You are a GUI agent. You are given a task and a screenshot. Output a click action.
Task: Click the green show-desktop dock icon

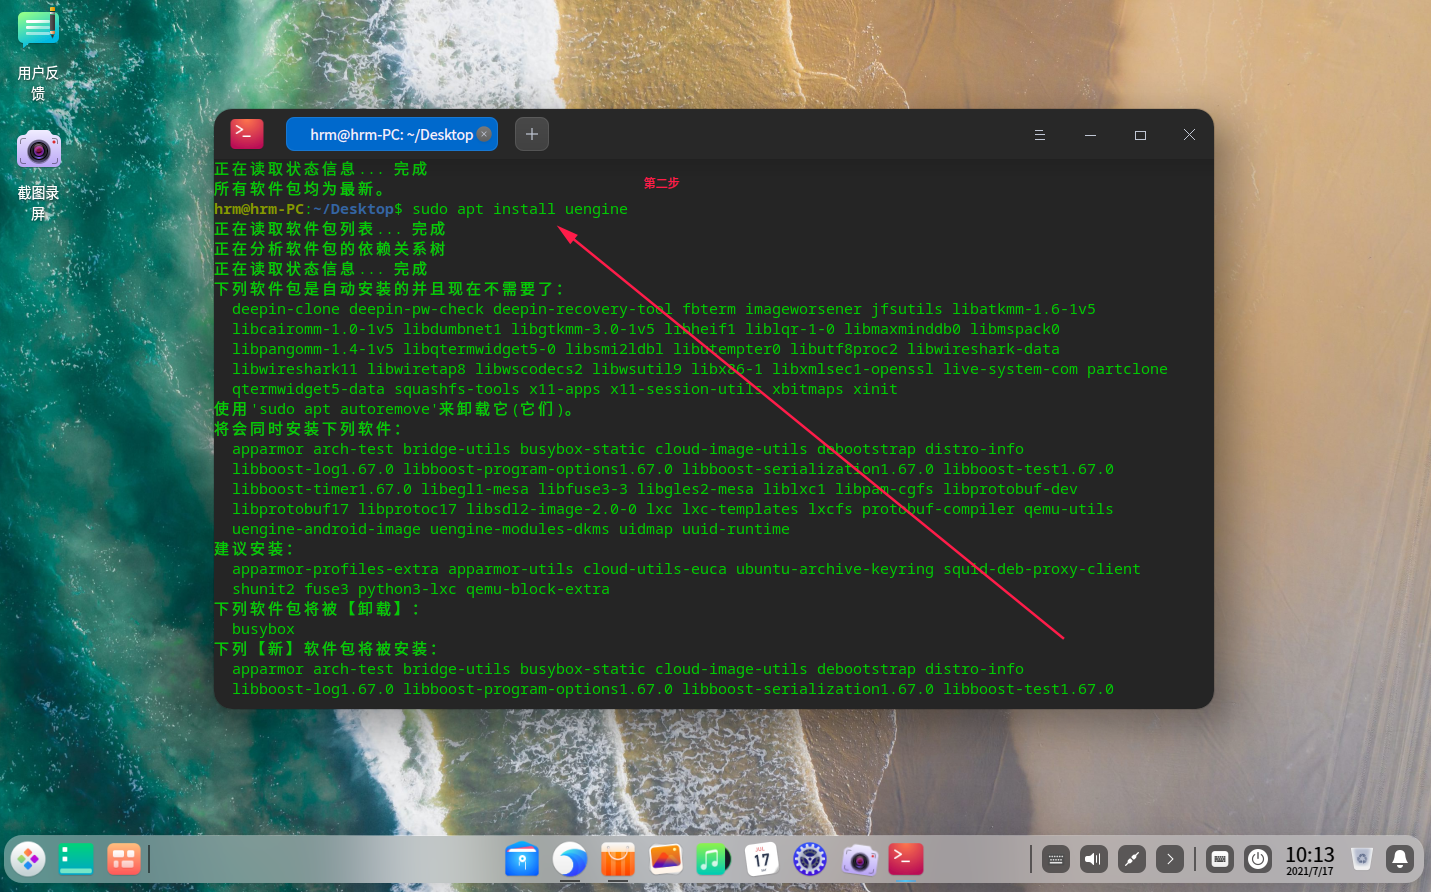point(76,859)
